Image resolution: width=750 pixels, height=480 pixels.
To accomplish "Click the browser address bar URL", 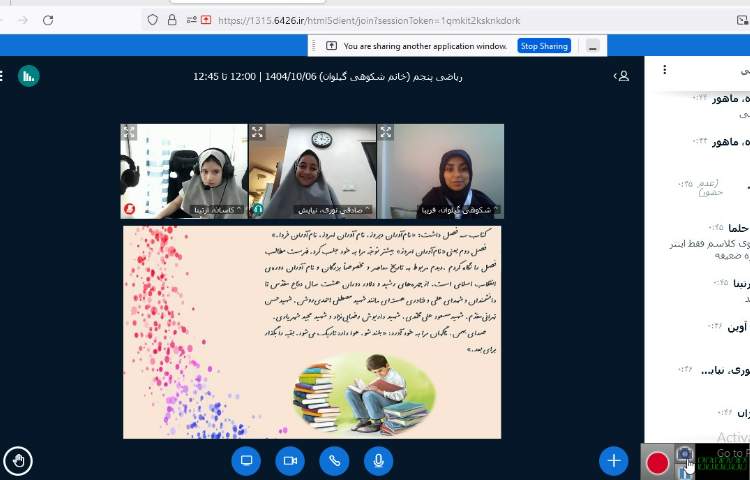I will click(370, 20).
